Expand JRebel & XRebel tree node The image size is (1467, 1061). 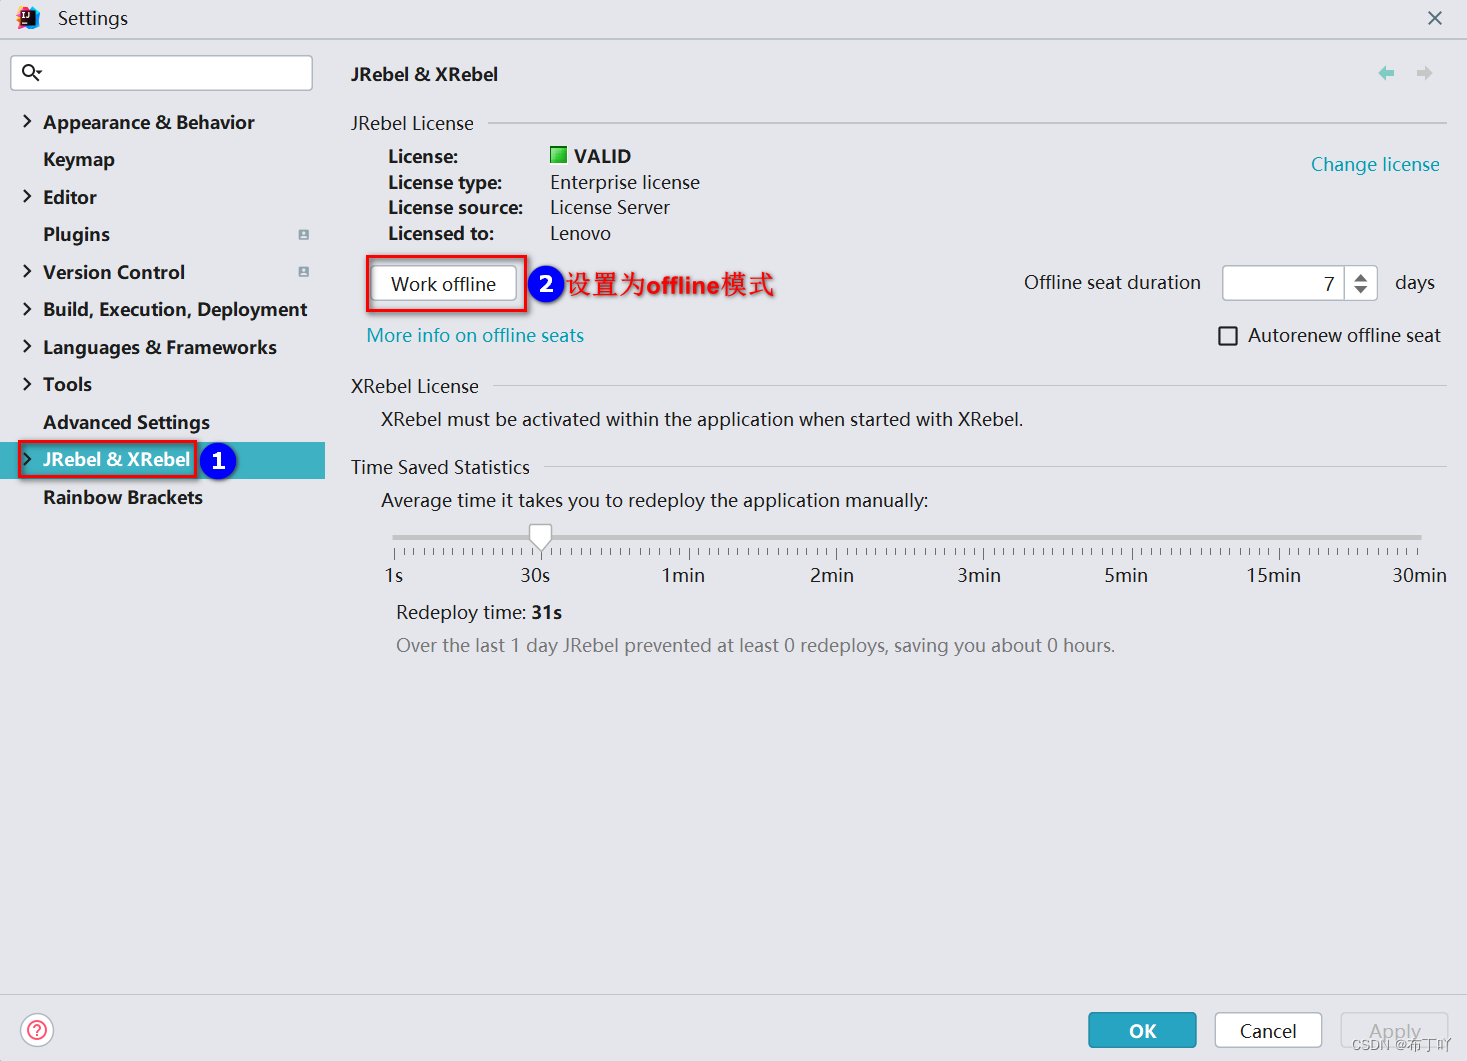(x=27, y=459)
